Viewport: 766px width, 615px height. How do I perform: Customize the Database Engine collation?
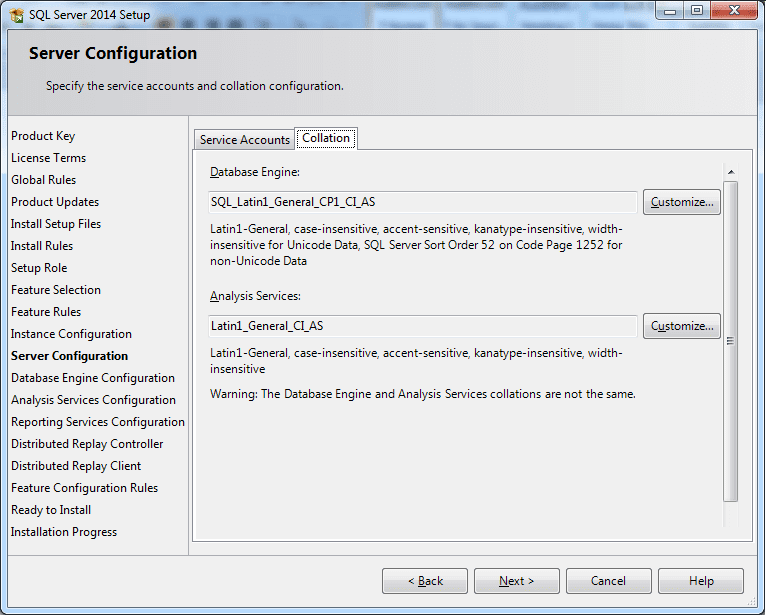coord(681,202)
